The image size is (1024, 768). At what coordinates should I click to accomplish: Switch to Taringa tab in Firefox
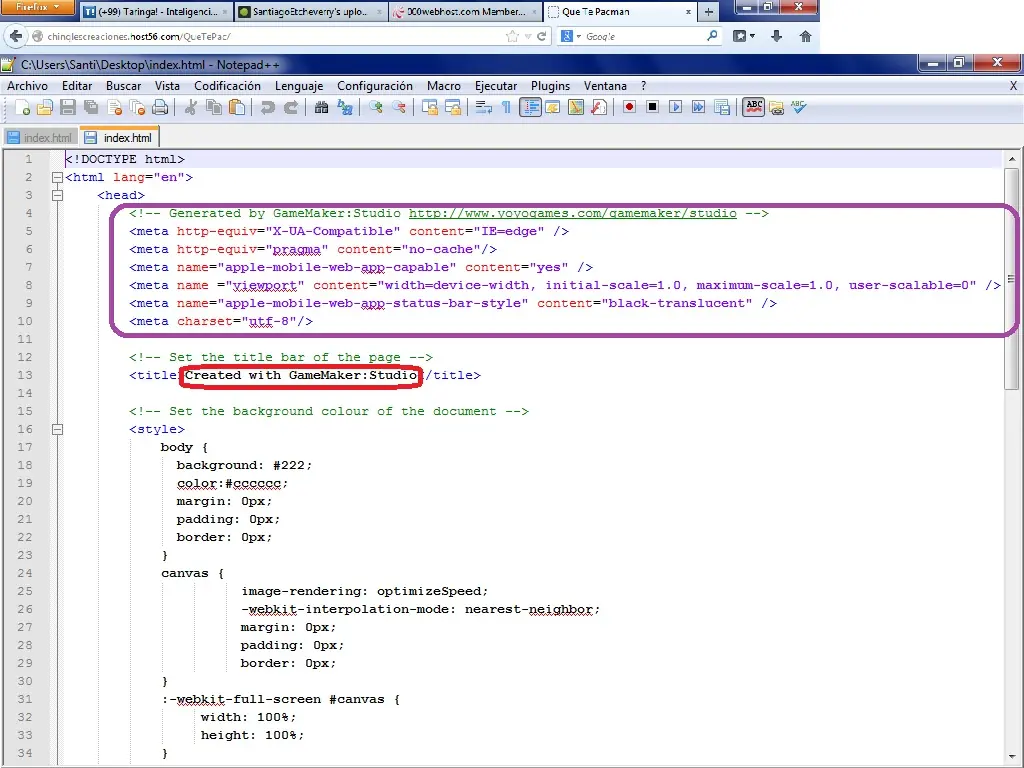tap(156, 12)
